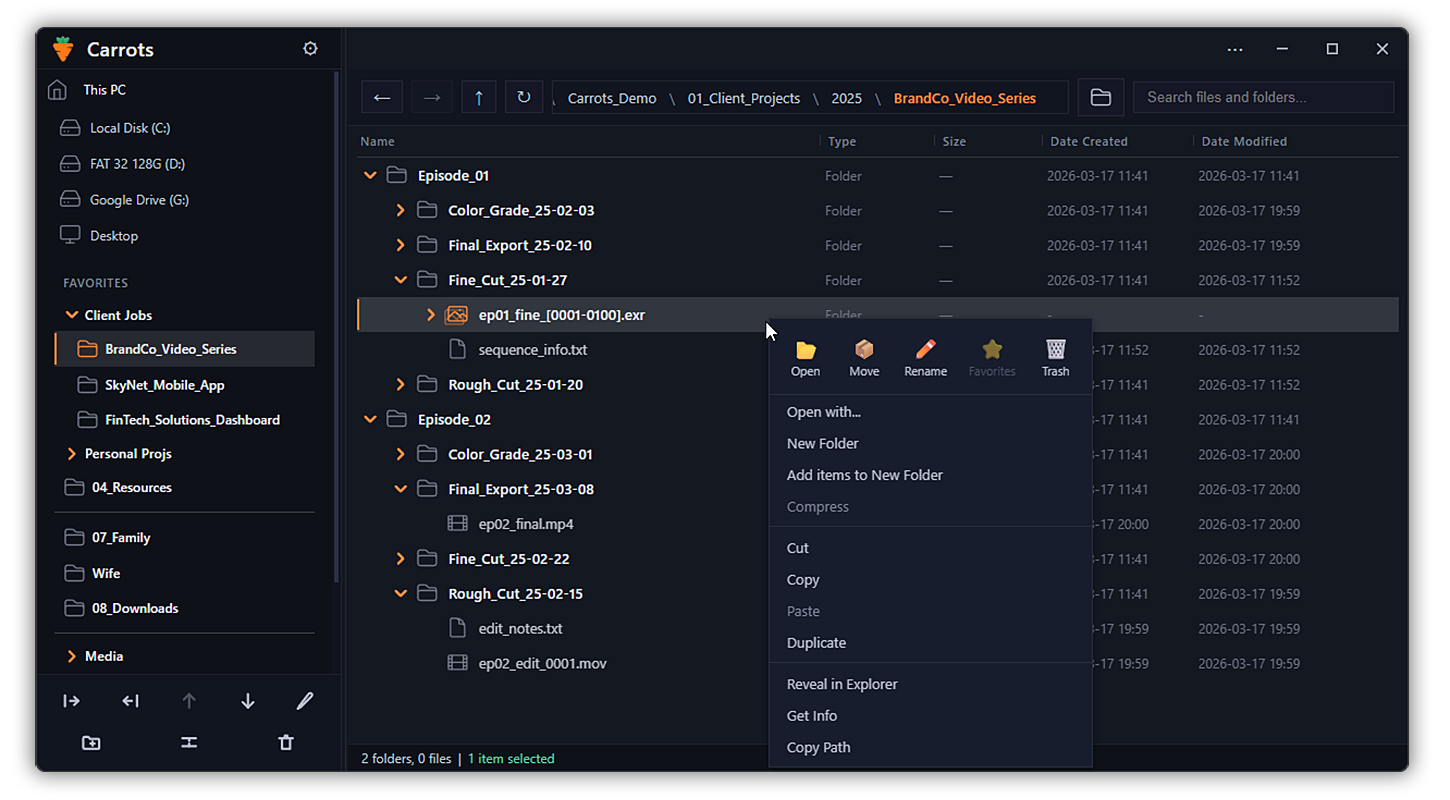Click the Rename pencil icon
The height and width of the screenshot is (800, 1450).
tap(925, 350)
